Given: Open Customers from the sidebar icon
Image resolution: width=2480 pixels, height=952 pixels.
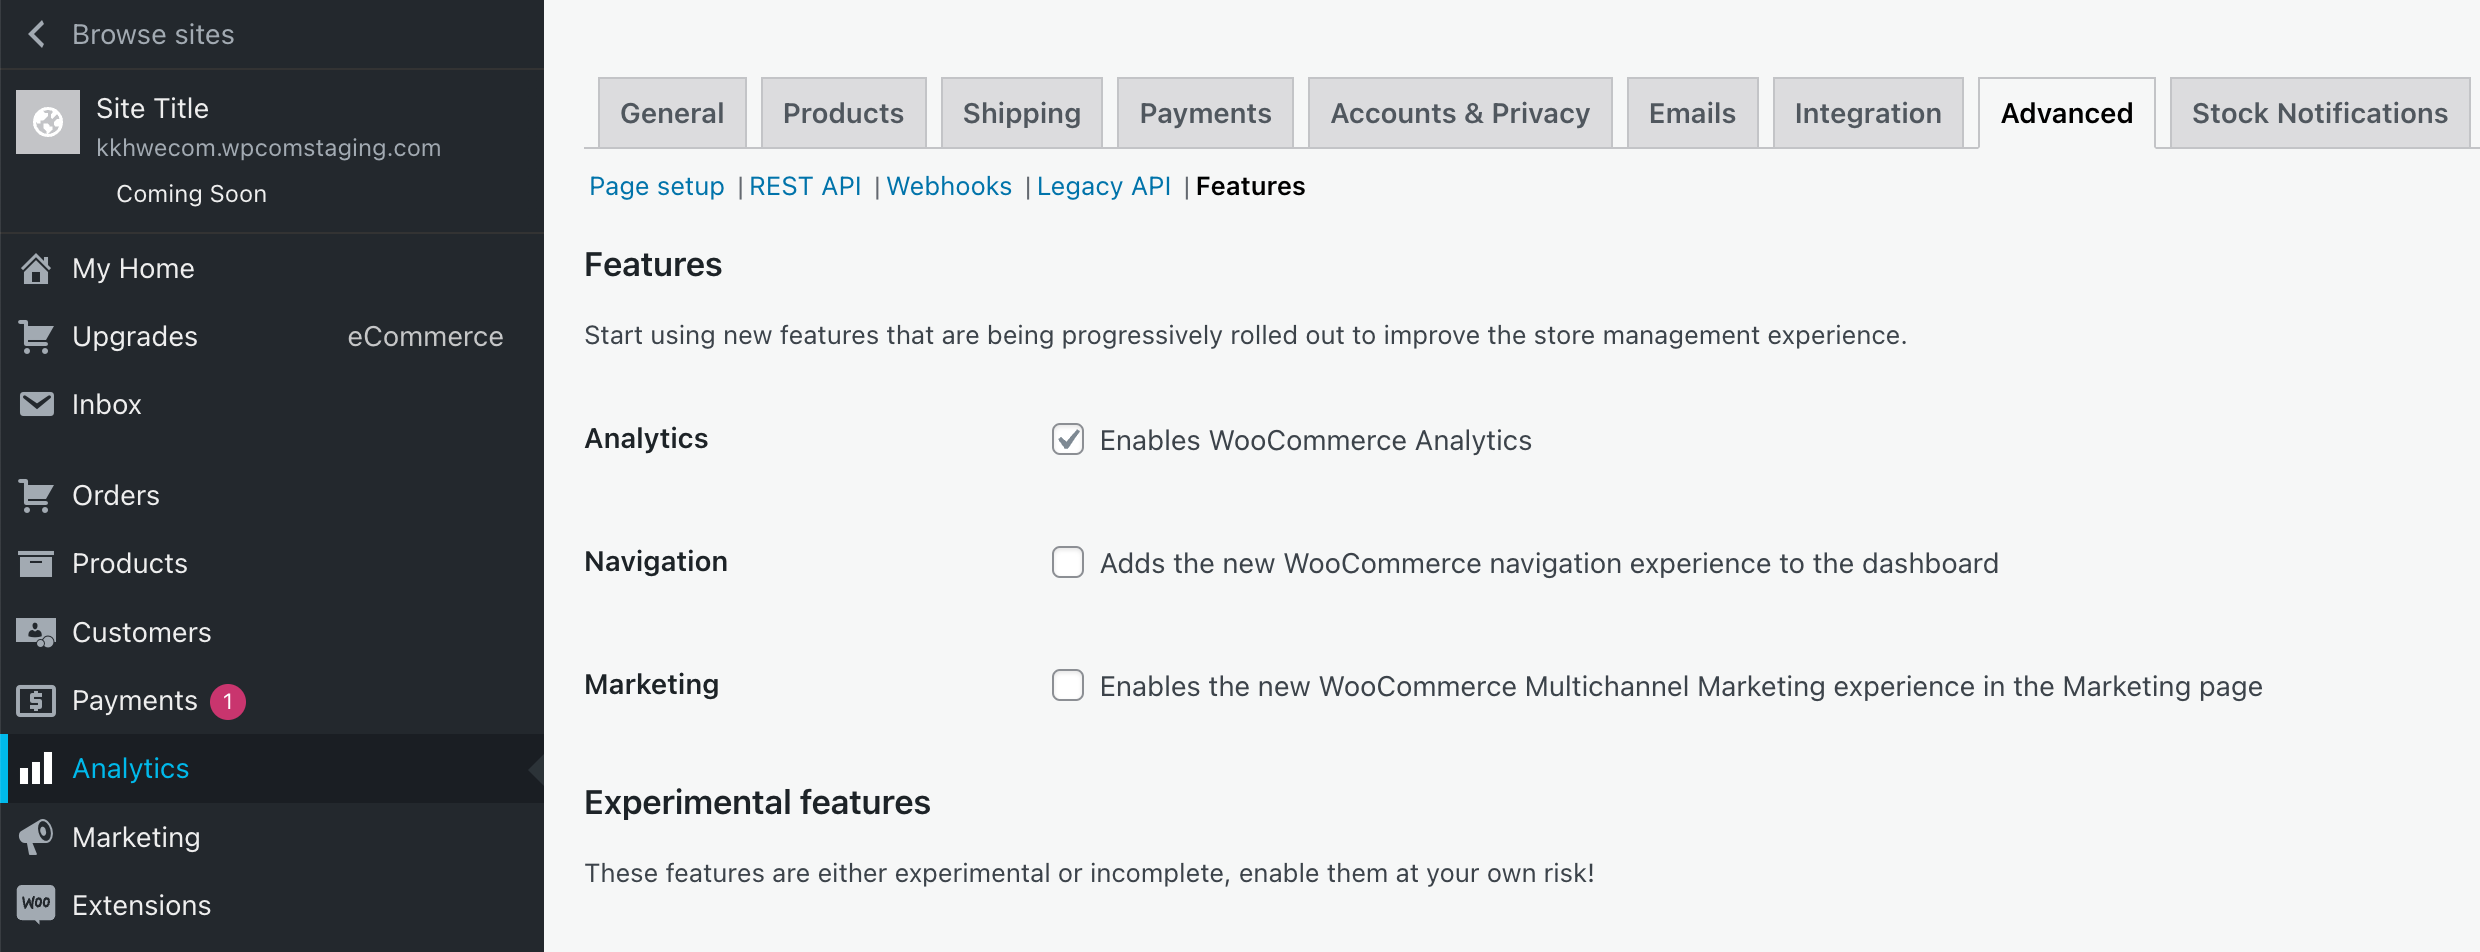Looking at the screenshot, I should [37, 631].
